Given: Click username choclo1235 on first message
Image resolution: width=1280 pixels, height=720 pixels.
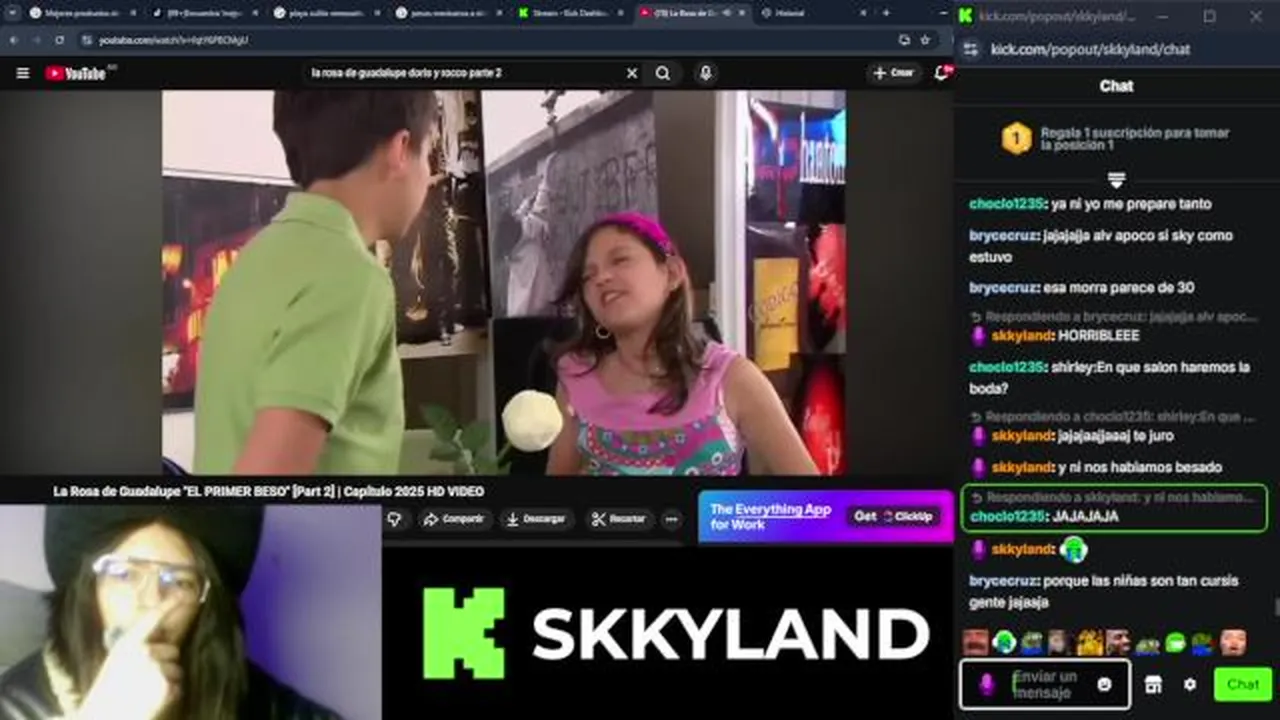Looking at the screenshot, I should click(1007, 204).
